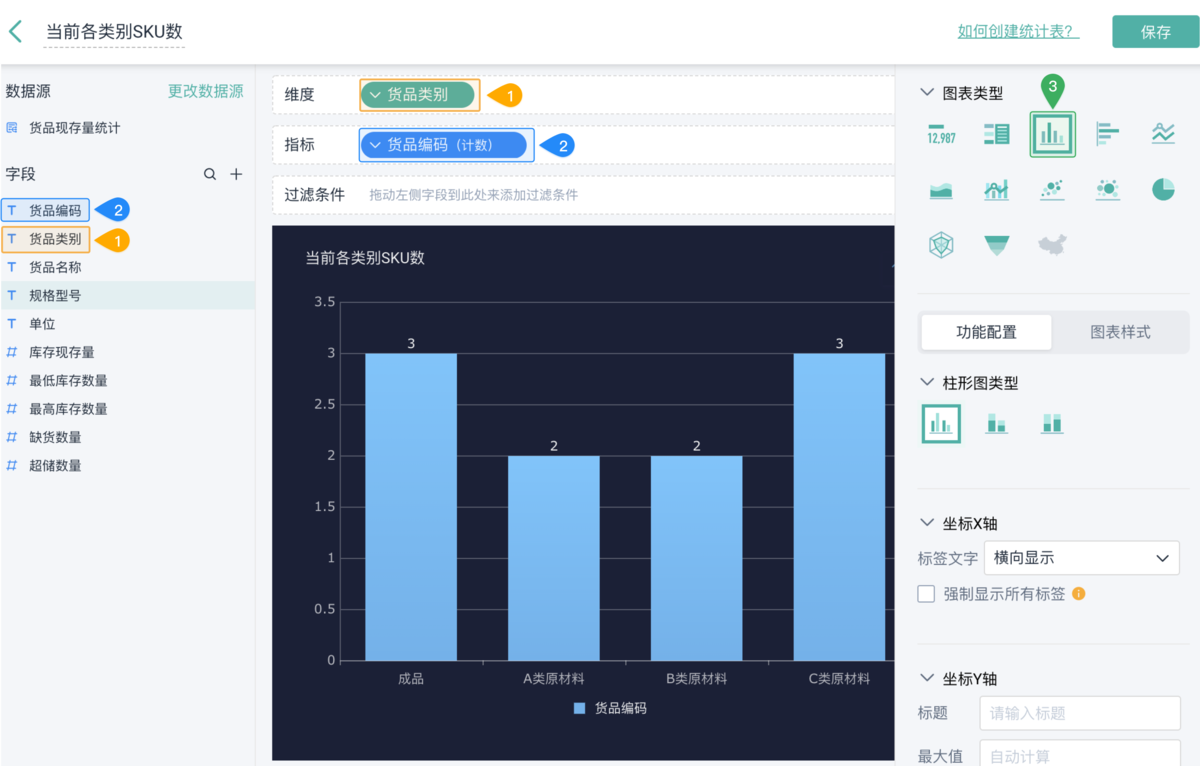Image resolution: width=1200 pixels, height=766 pixels.
Task: Select the horizontal bar chart type
Action: coord(1107,133)
